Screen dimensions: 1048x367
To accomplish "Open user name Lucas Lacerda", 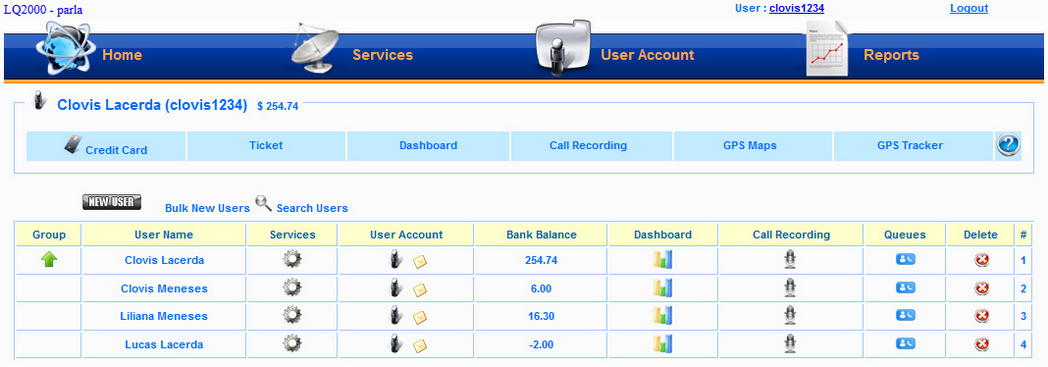I will click(164, 345).
